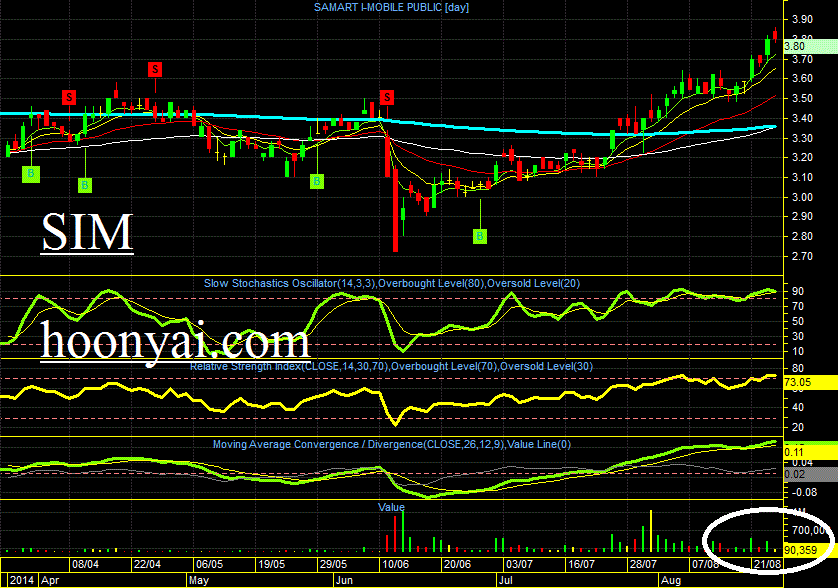
Task: Click the 22/04 date label
Action: [148, 564]
